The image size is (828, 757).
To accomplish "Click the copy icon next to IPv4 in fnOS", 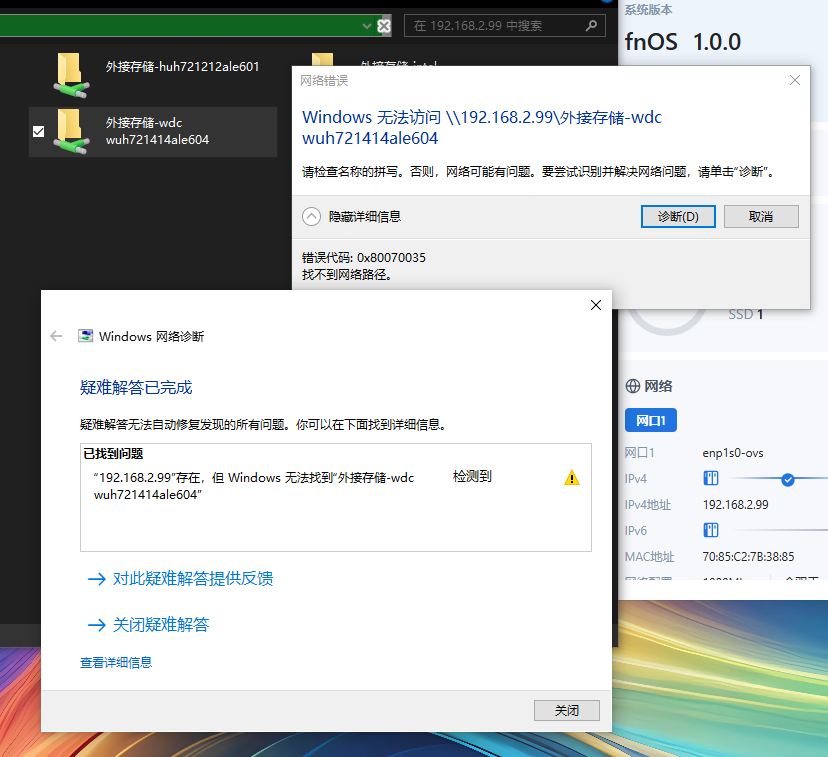I will coord(710,478).
